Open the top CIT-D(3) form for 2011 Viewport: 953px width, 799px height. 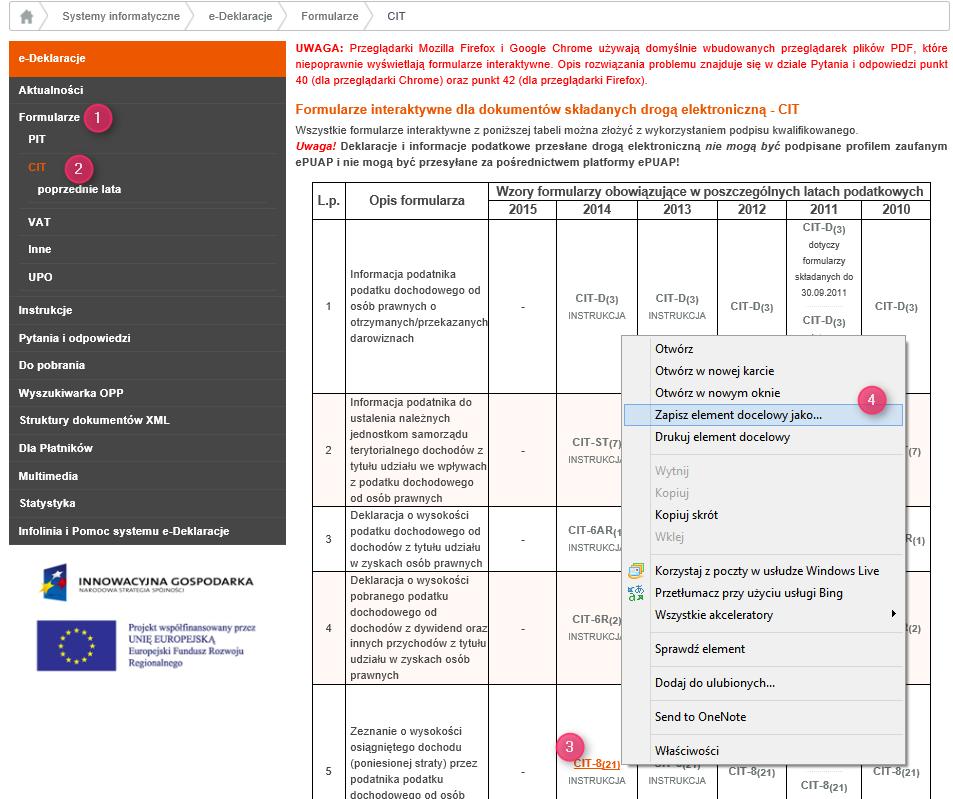[824, 228]
